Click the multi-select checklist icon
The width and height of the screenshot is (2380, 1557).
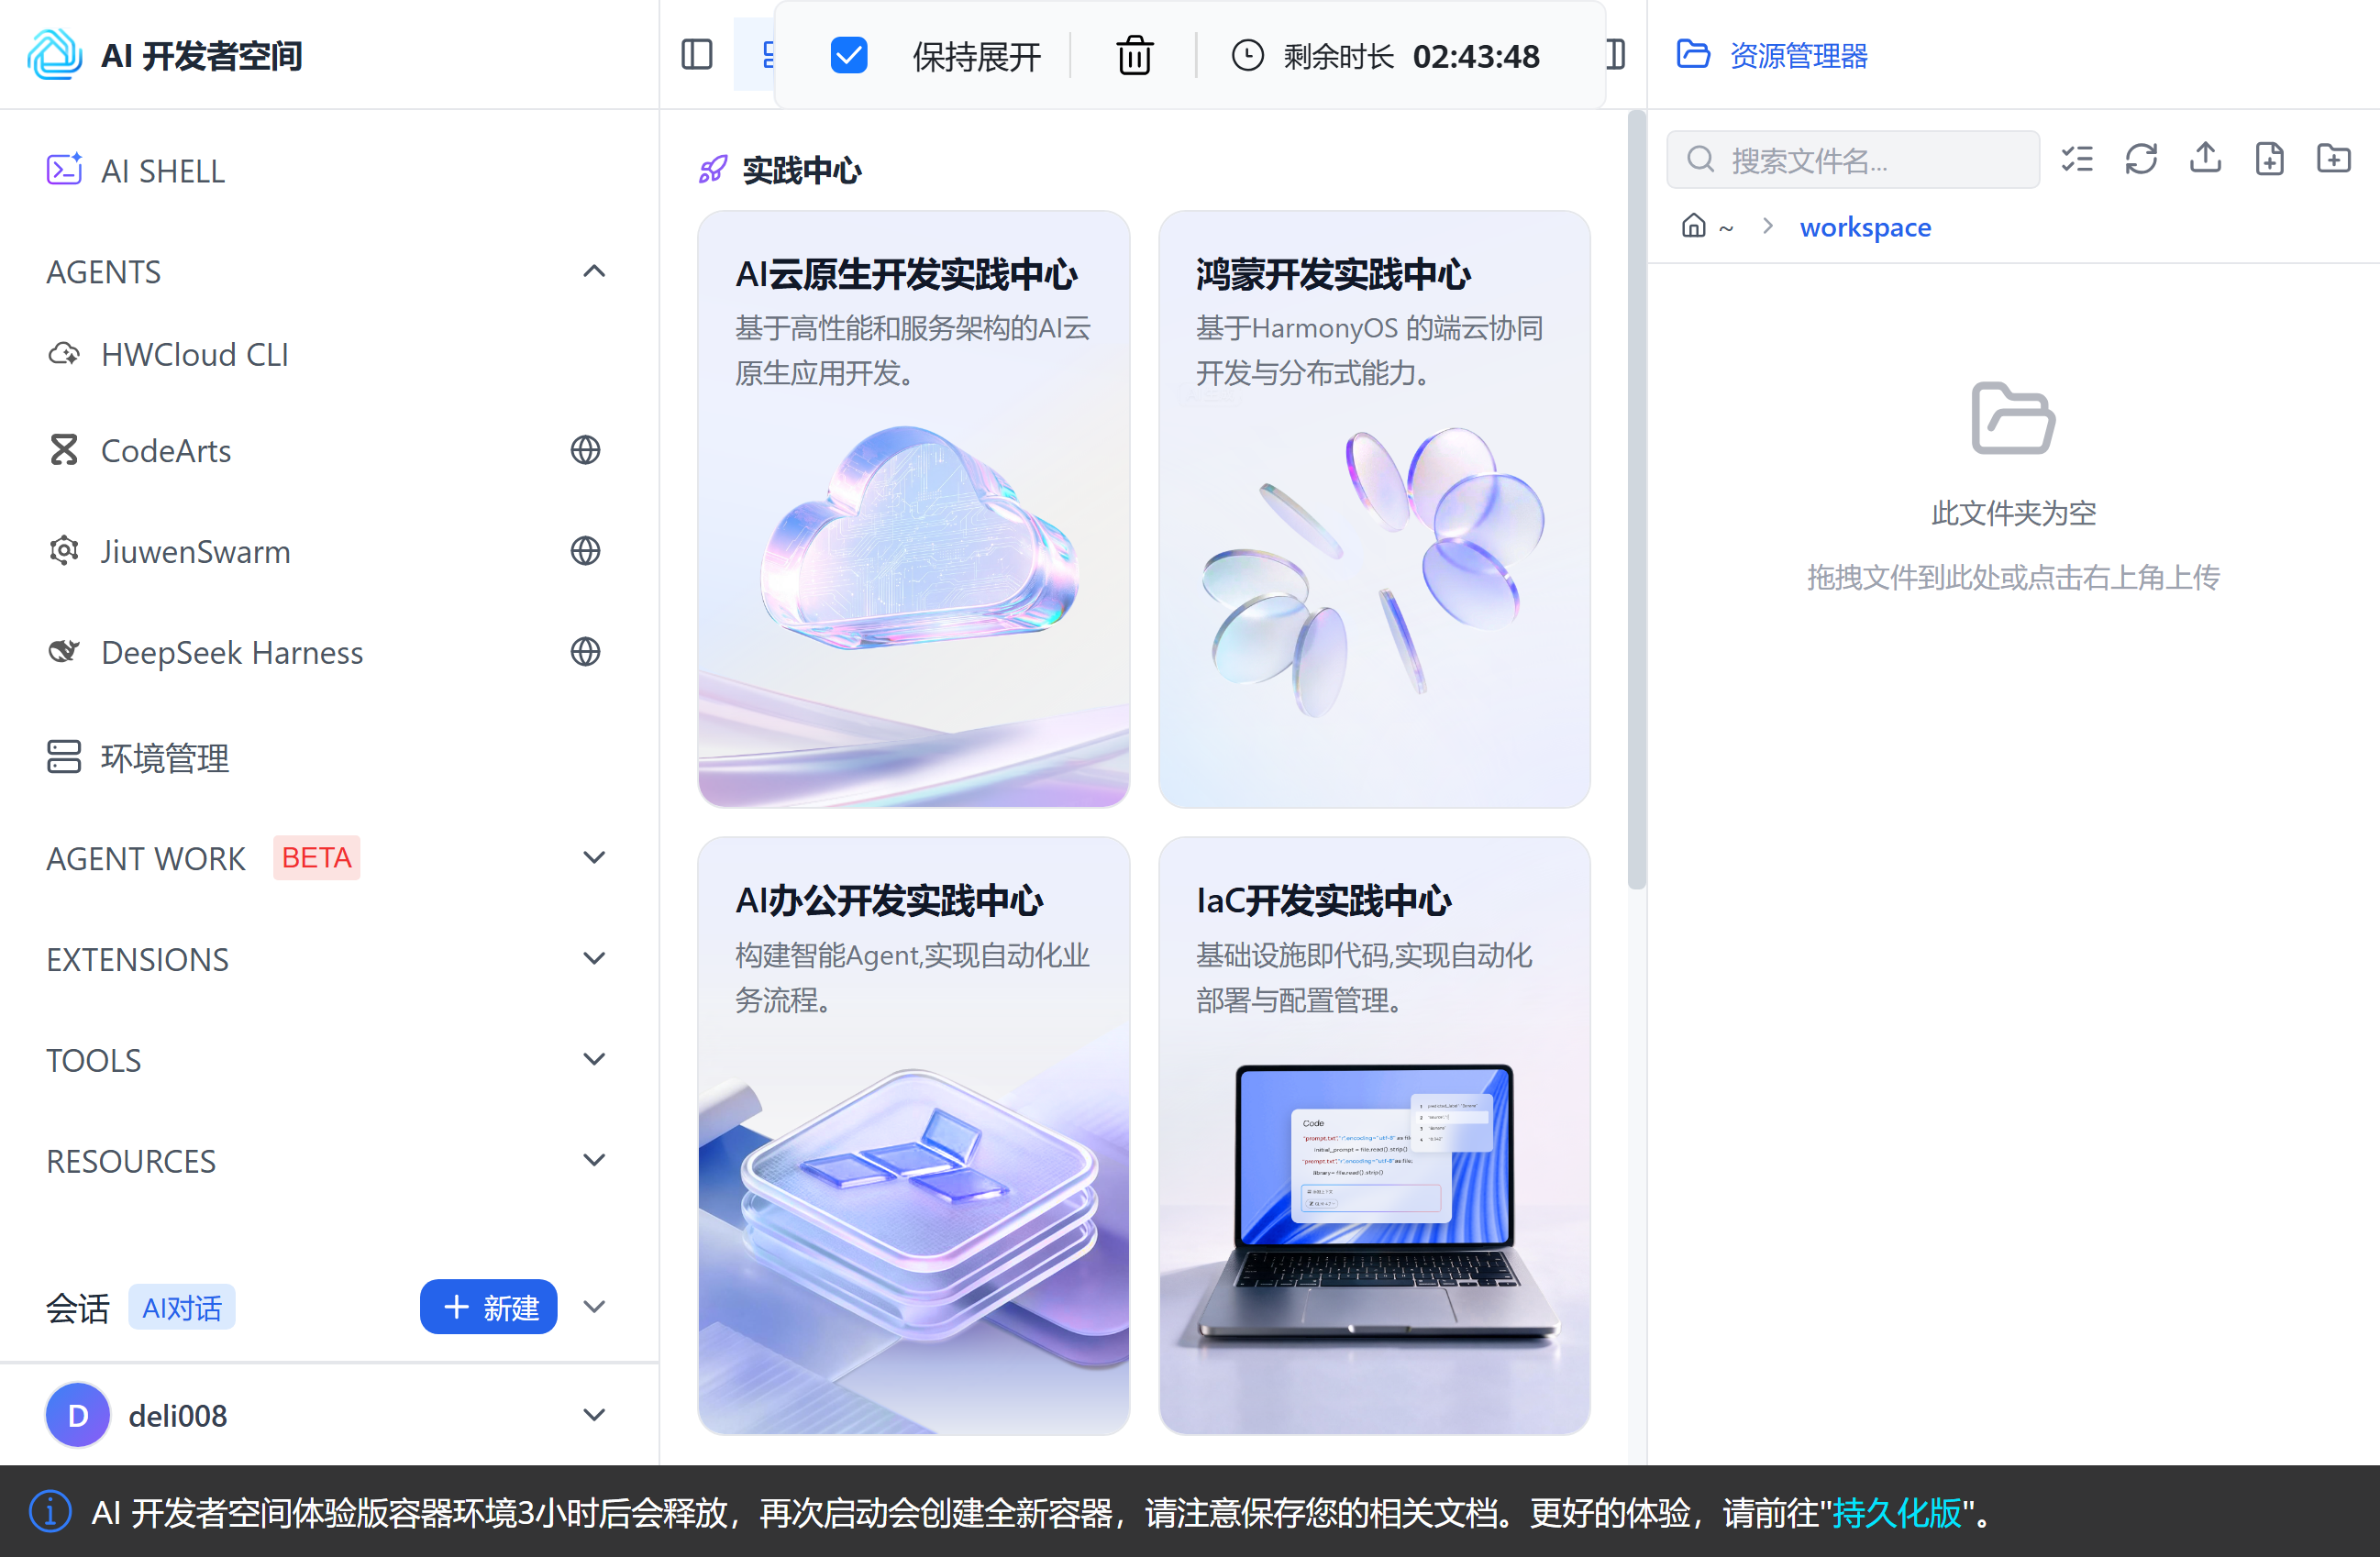[x=2077, y=159]
